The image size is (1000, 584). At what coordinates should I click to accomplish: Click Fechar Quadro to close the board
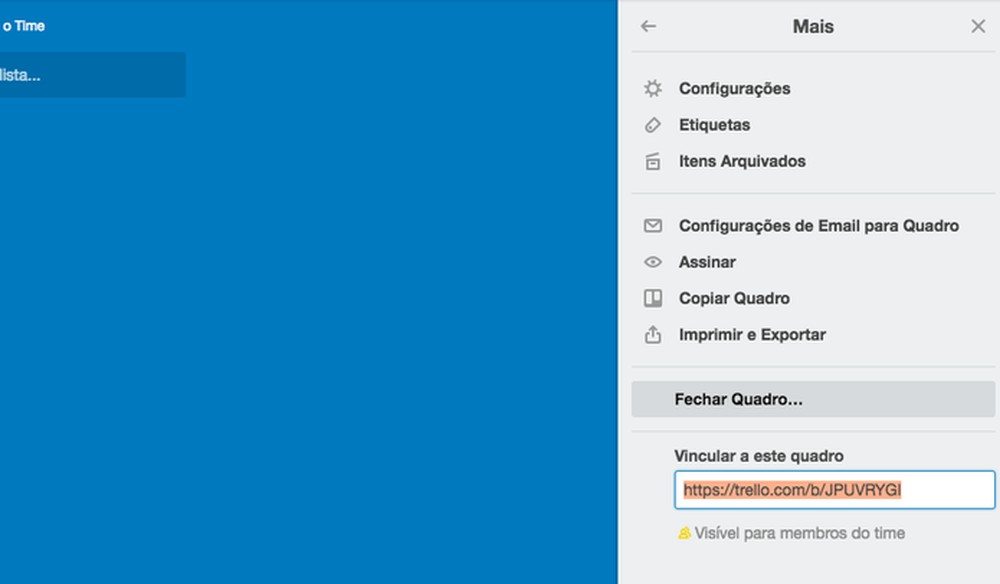click(x=738, y=399)
